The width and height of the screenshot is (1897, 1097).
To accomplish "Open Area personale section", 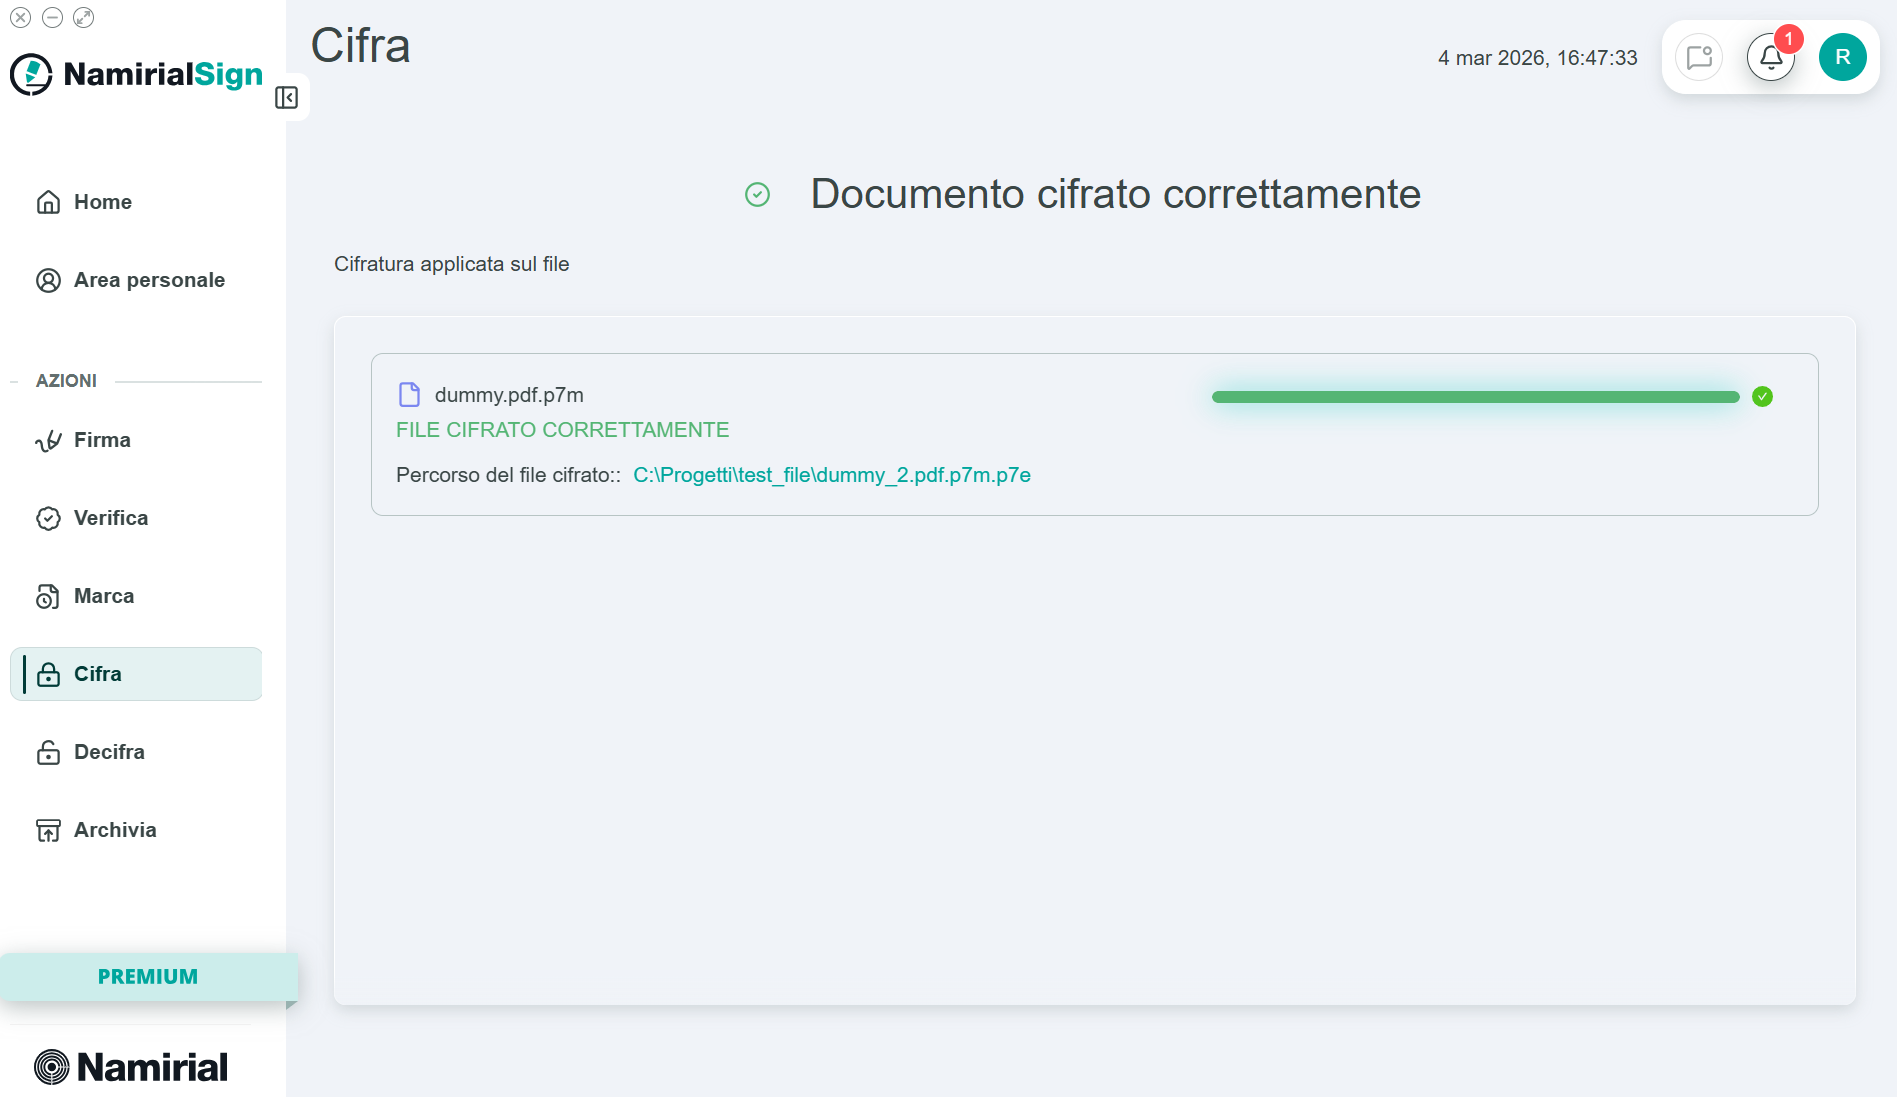I will tap(136, 280).
